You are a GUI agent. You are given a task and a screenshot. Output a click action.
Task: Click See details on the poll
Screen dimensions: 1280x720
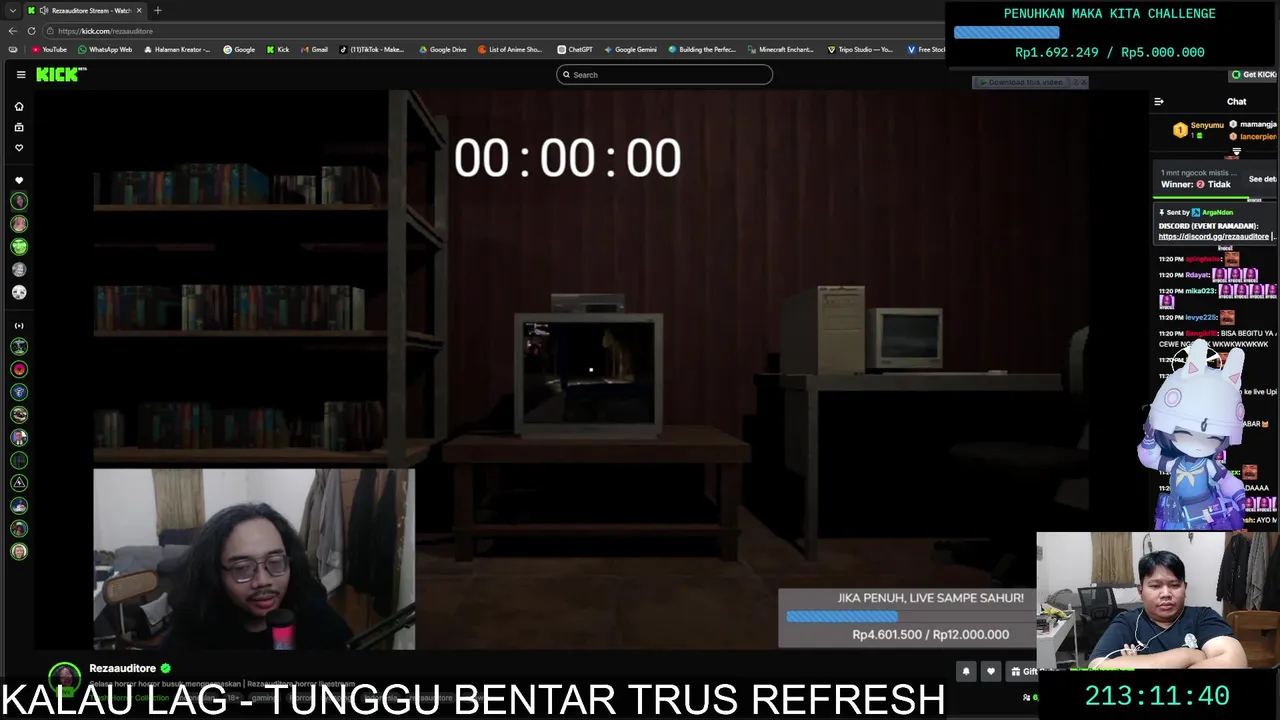pyautogui.click(x=1262, y=179)
